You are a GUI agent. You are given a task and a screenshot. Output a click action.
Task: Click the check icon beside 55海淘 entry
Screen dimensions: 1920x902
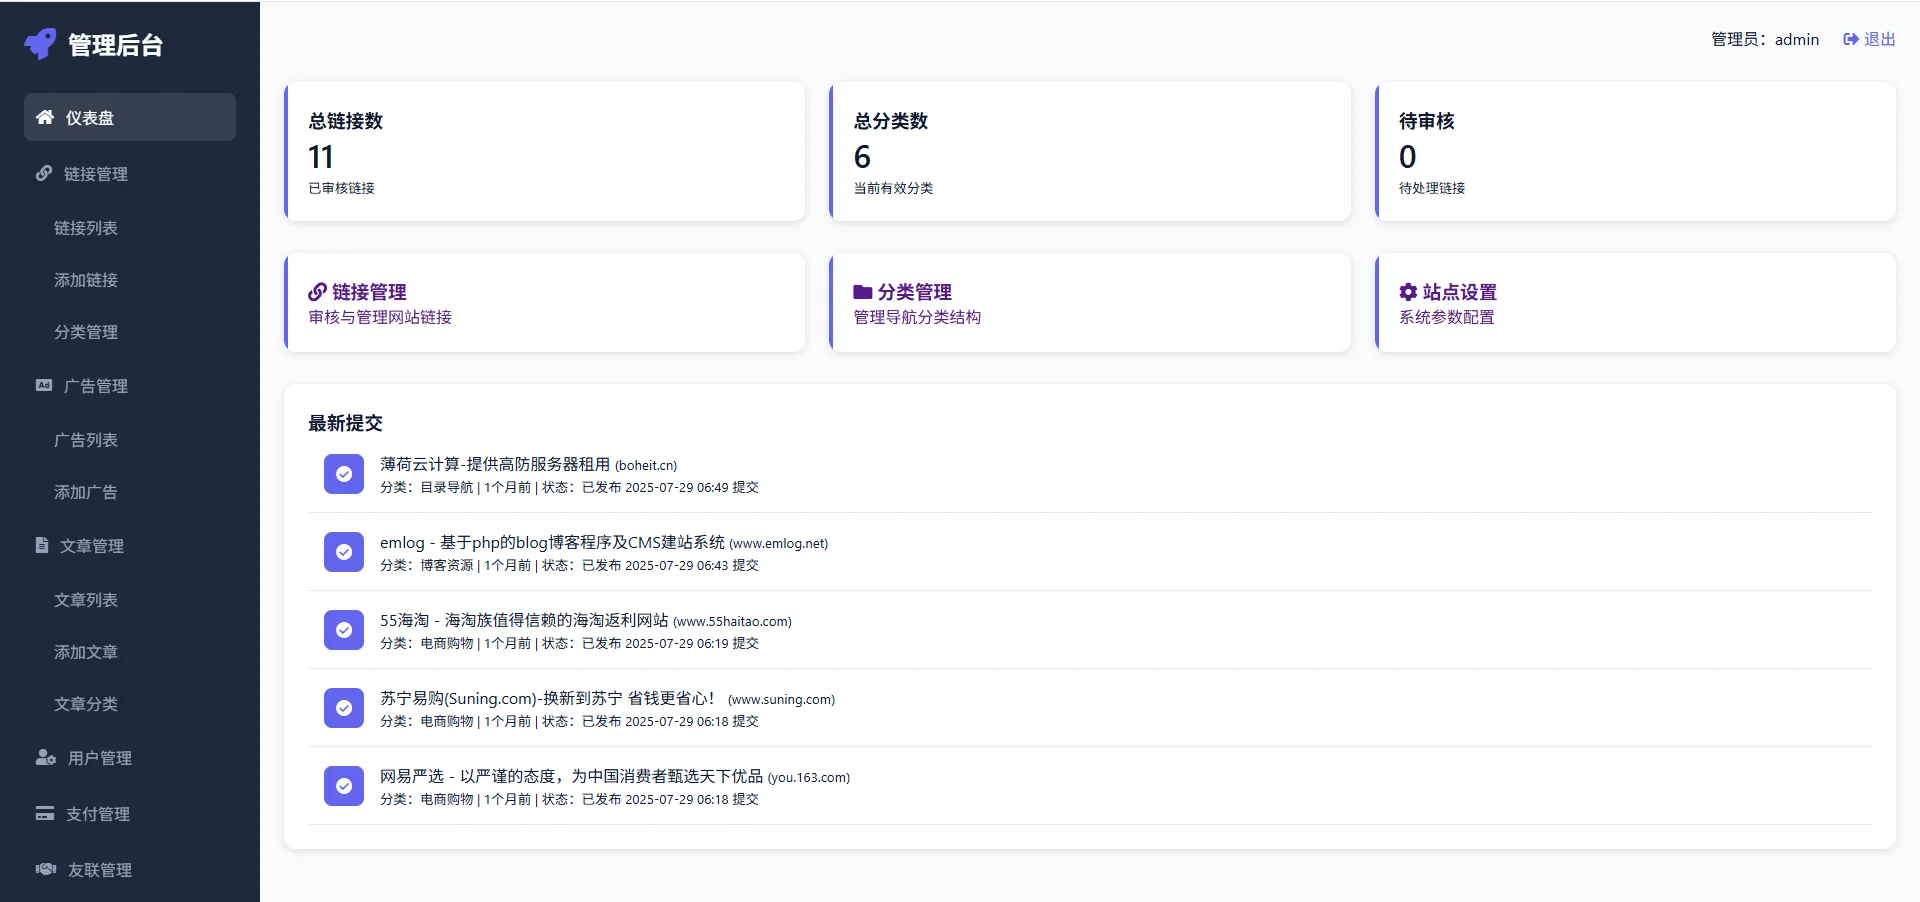click(x=344, y=630)
